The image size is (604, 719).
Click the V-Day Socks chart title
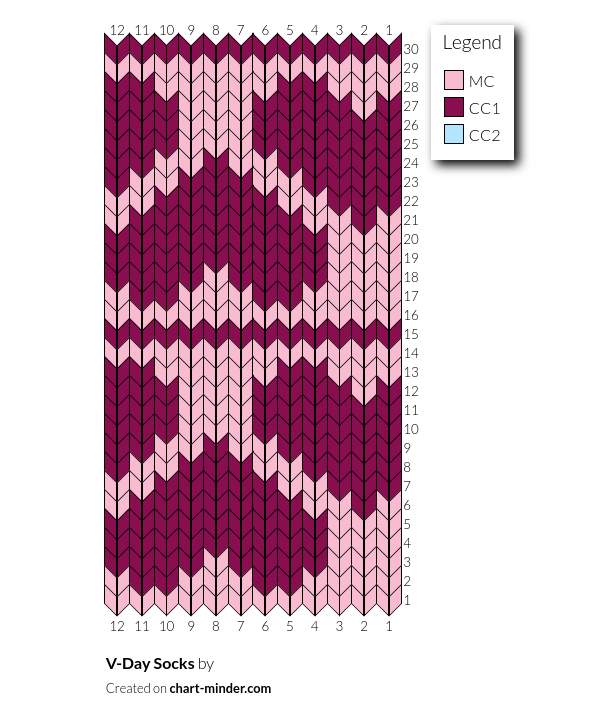click(150, 664)
